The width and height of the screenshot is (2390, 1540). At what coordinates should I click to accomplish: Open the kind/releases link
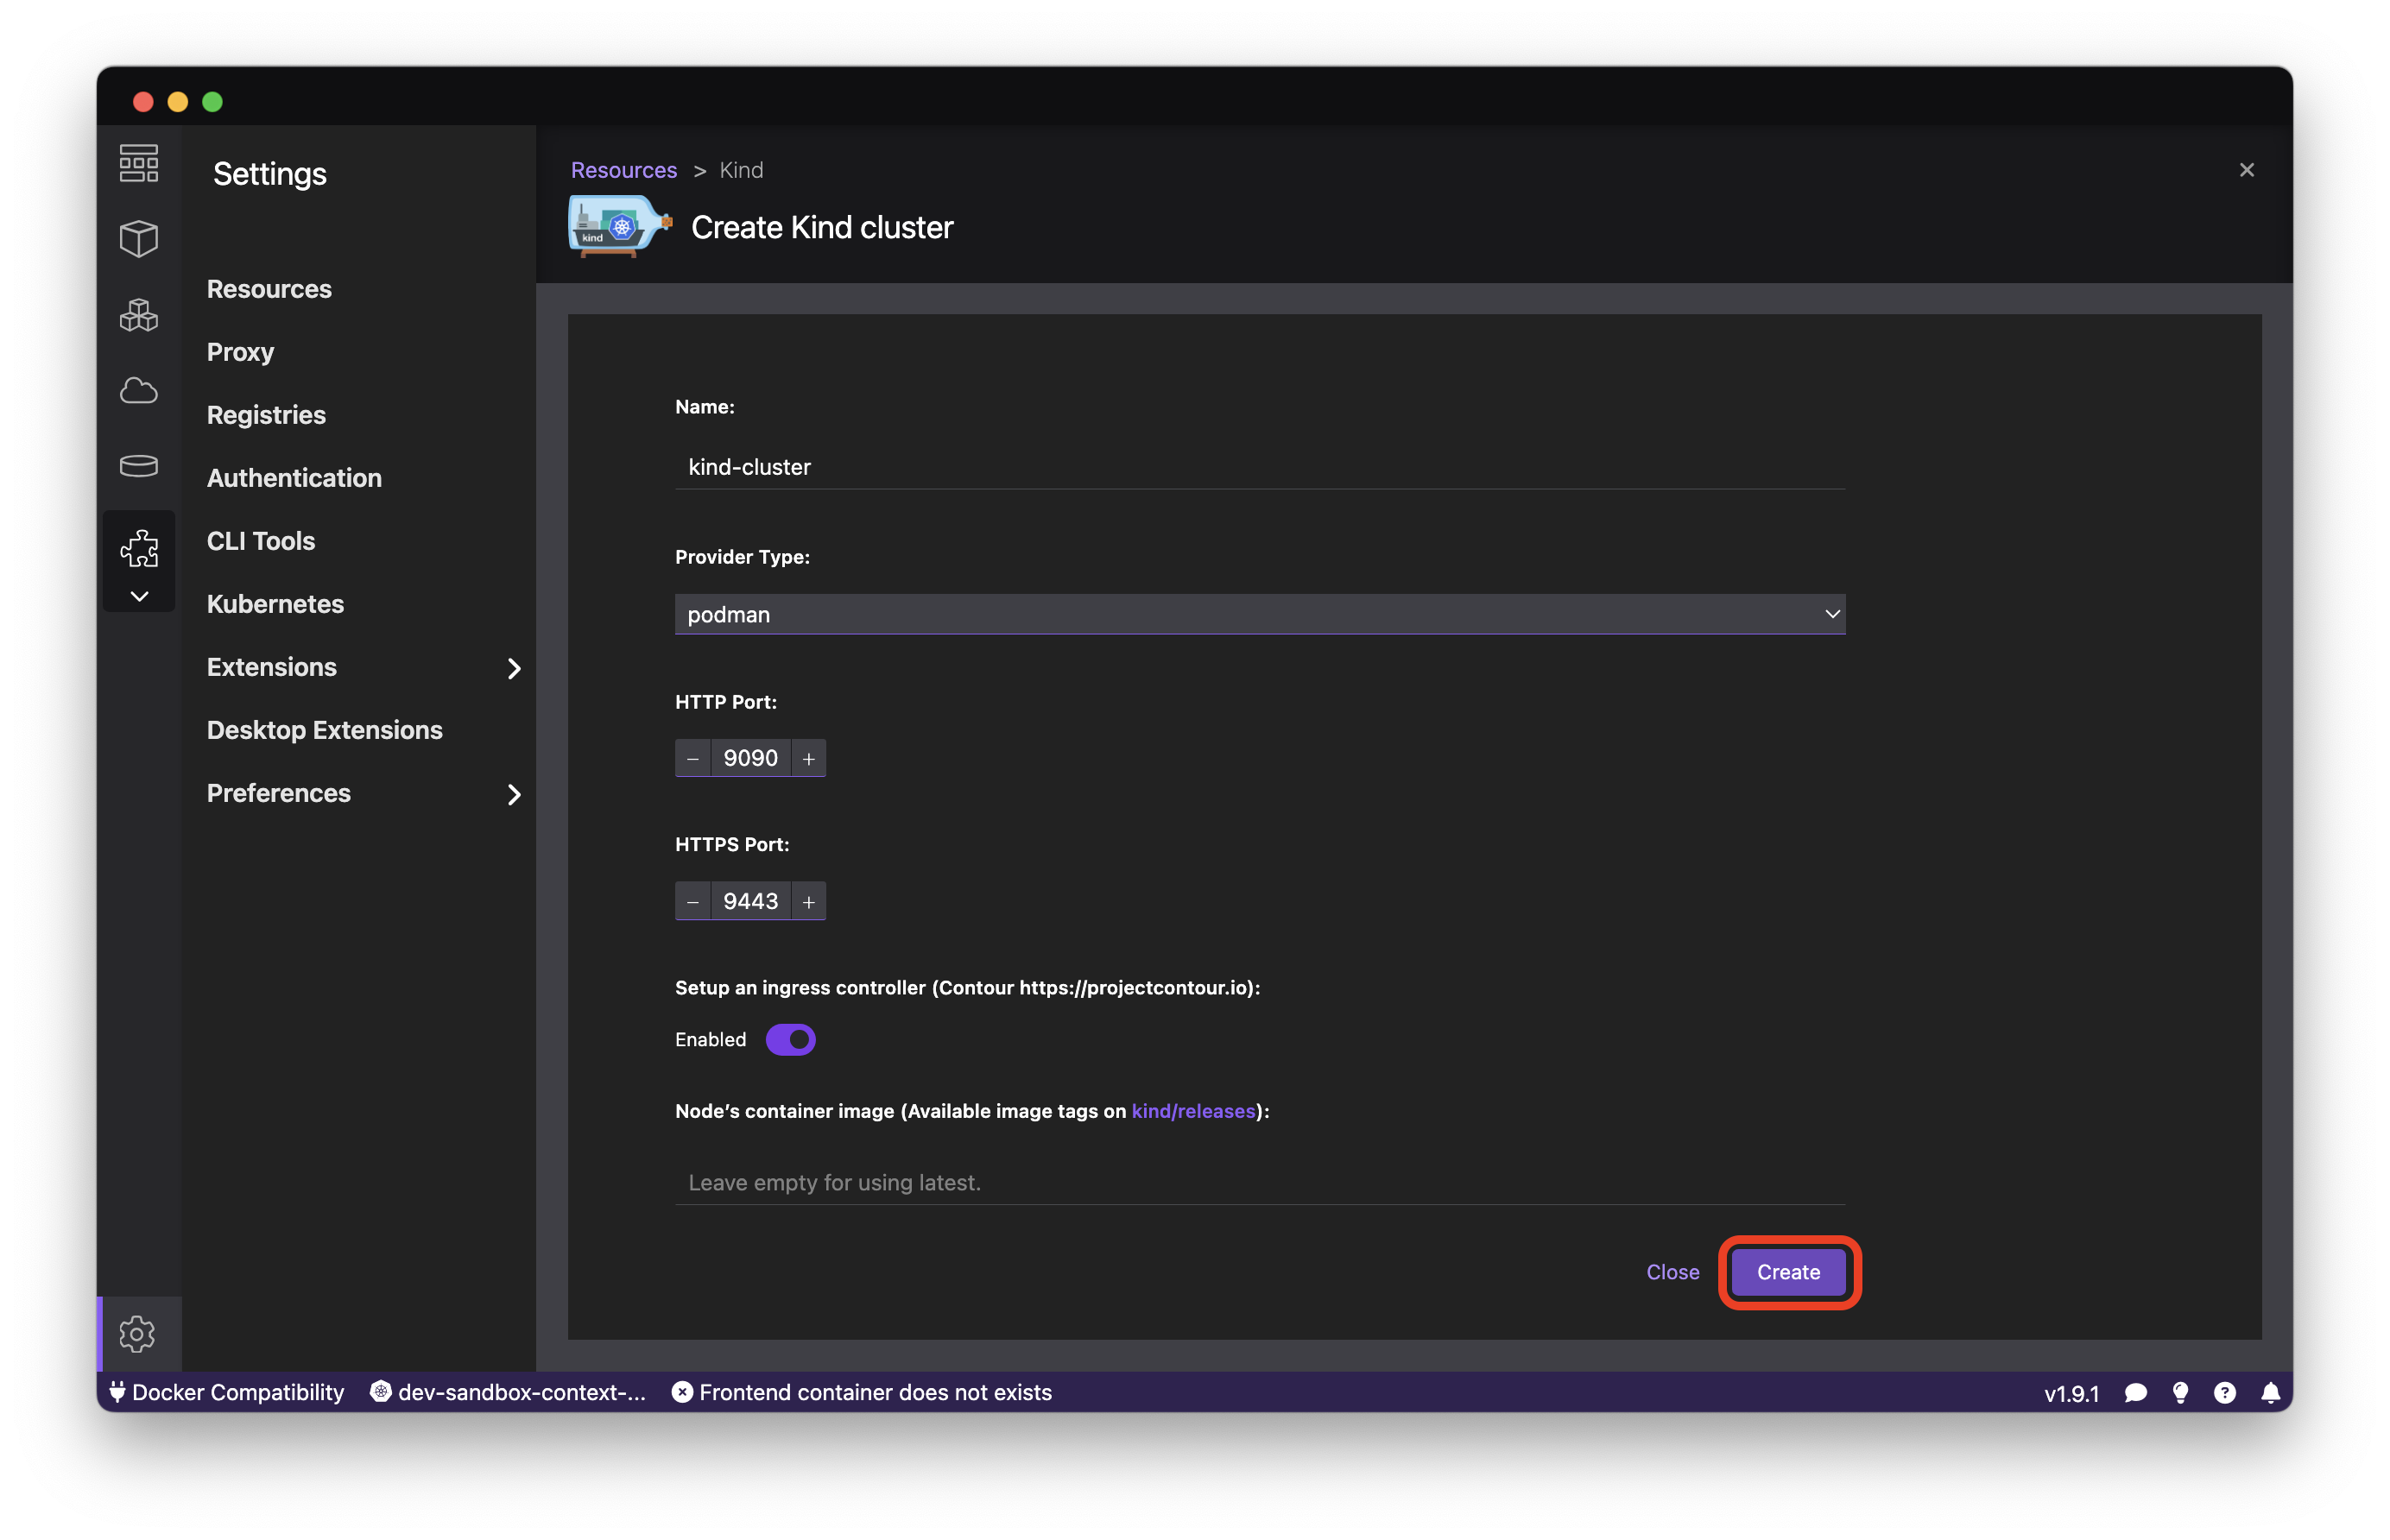click(x=1192, y=1111)
